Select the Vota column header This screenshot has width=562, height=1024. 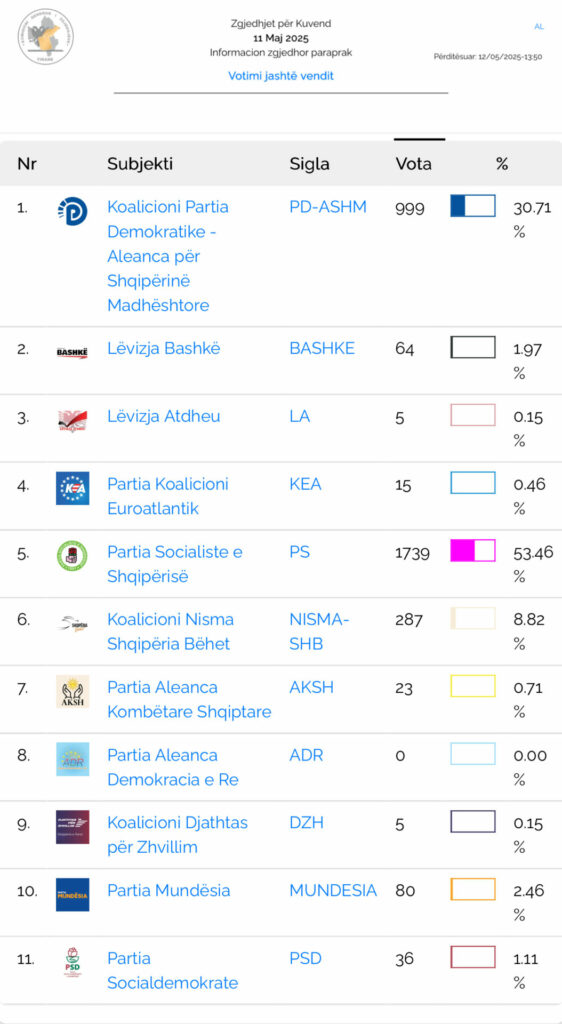click(x=413, y=163)
